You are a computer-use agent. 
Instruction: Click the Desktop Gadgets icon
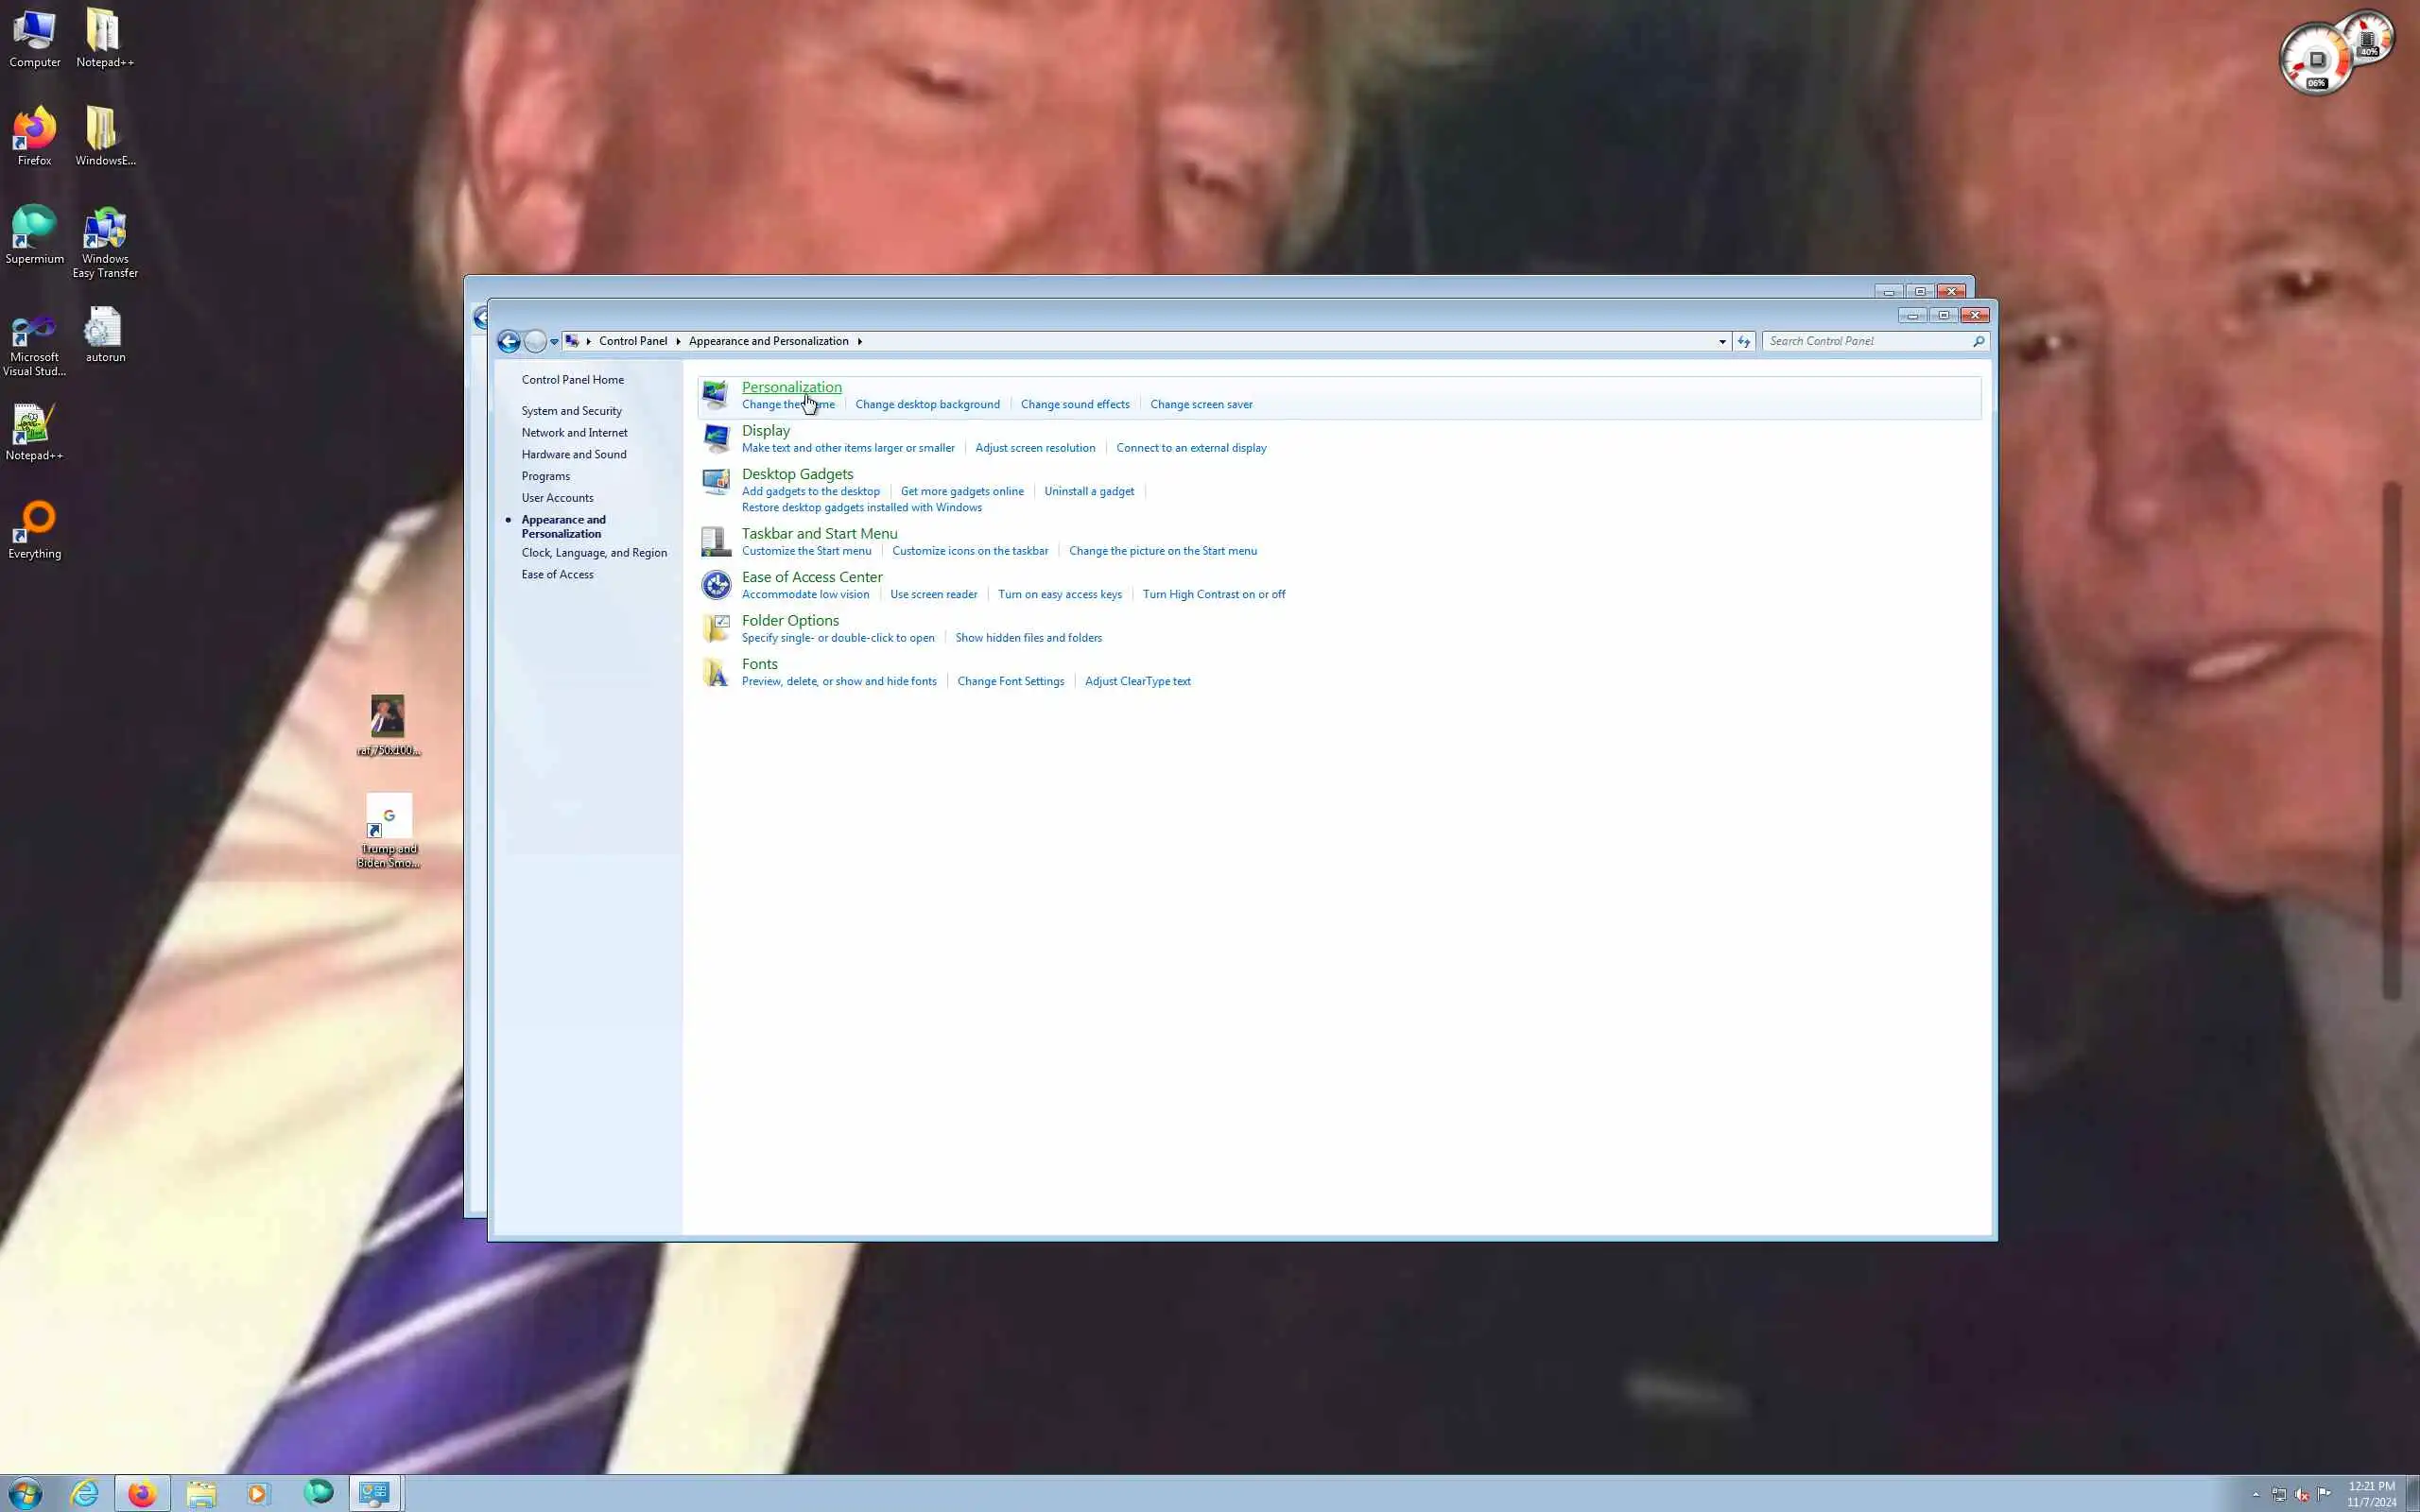tap(715, 482)
